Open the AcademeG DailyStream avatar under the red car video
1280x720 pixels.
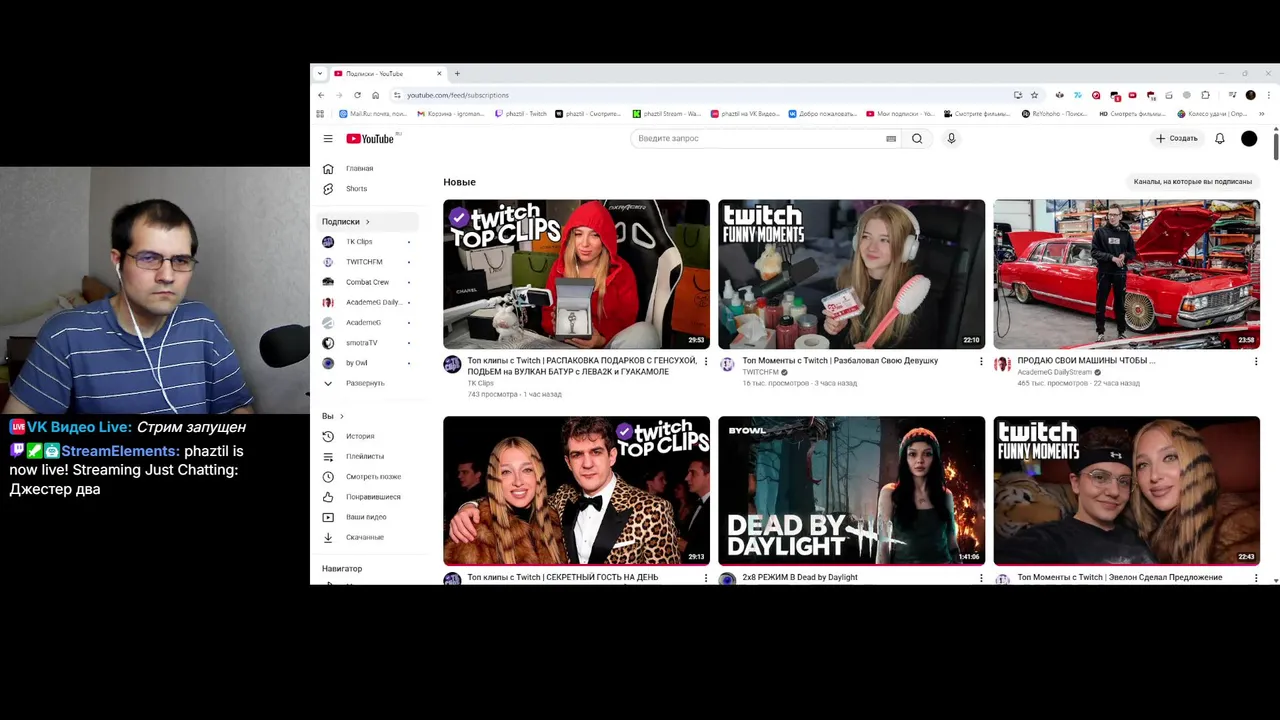tap(1002, 364)
